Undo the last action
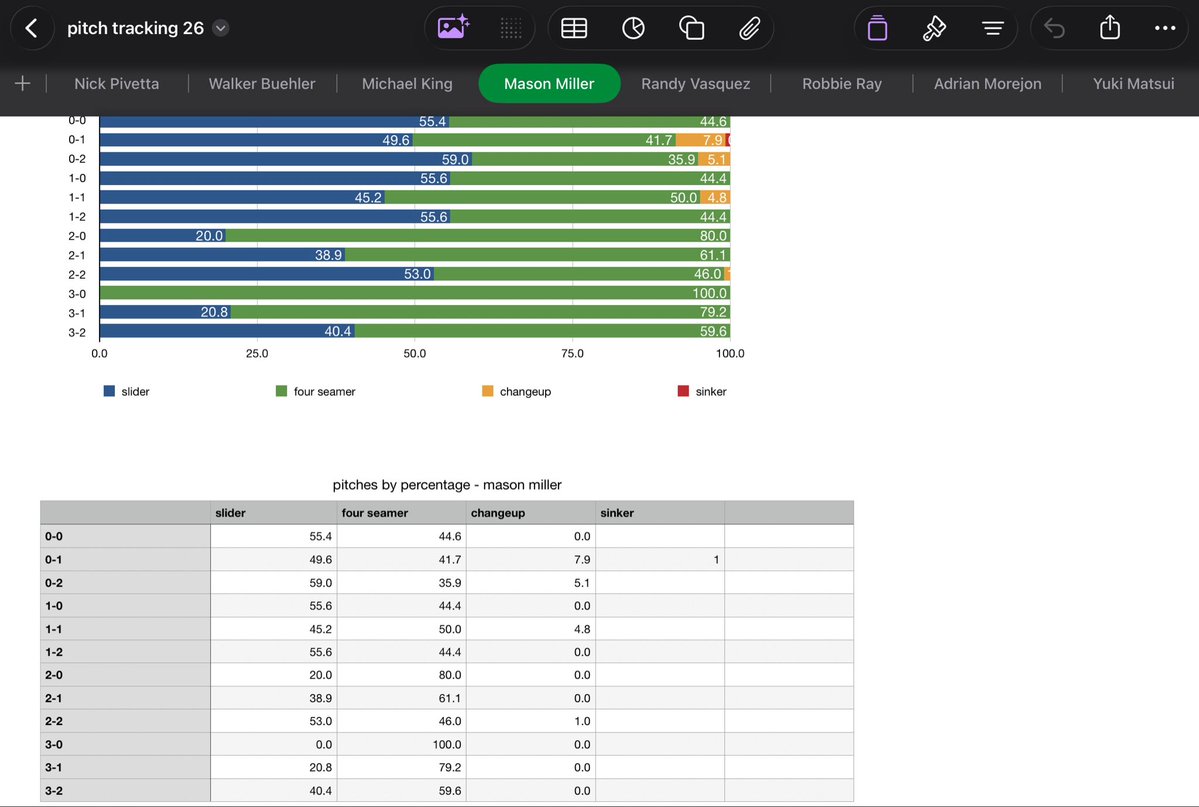The height and width of the screenshot is (807, 1199). (1054, 28)
